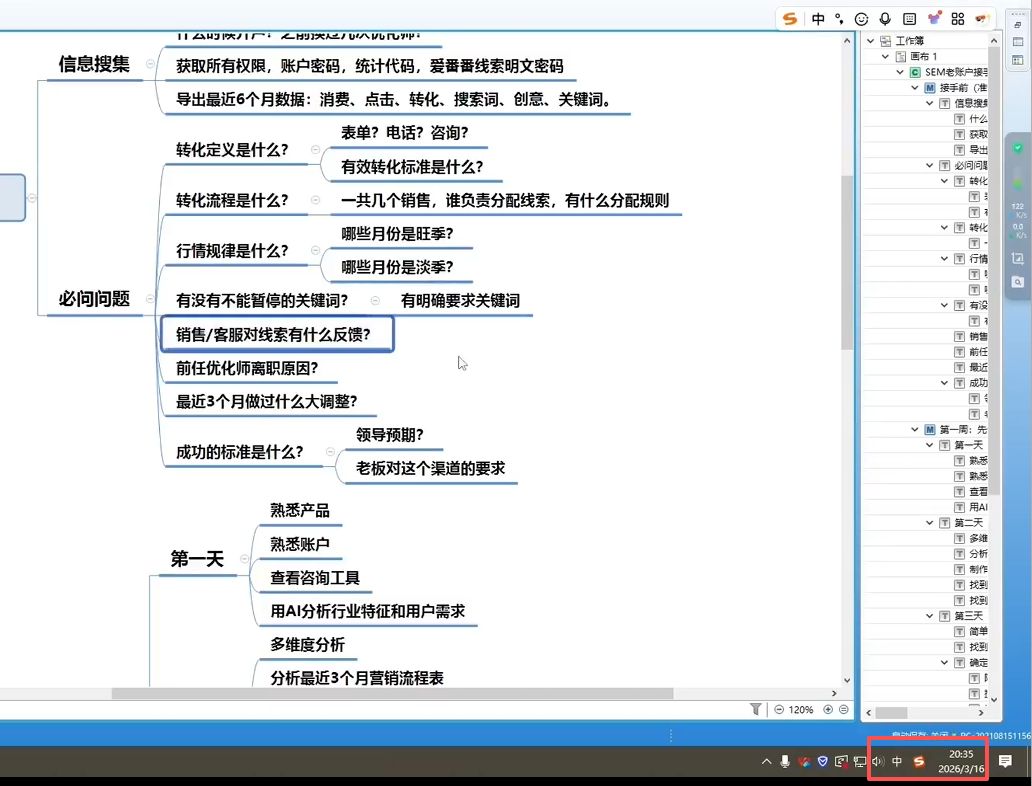The image size is (1032, 786).
Task: Select the 前任优化师离职原因 topic
Action: [247, 368]
